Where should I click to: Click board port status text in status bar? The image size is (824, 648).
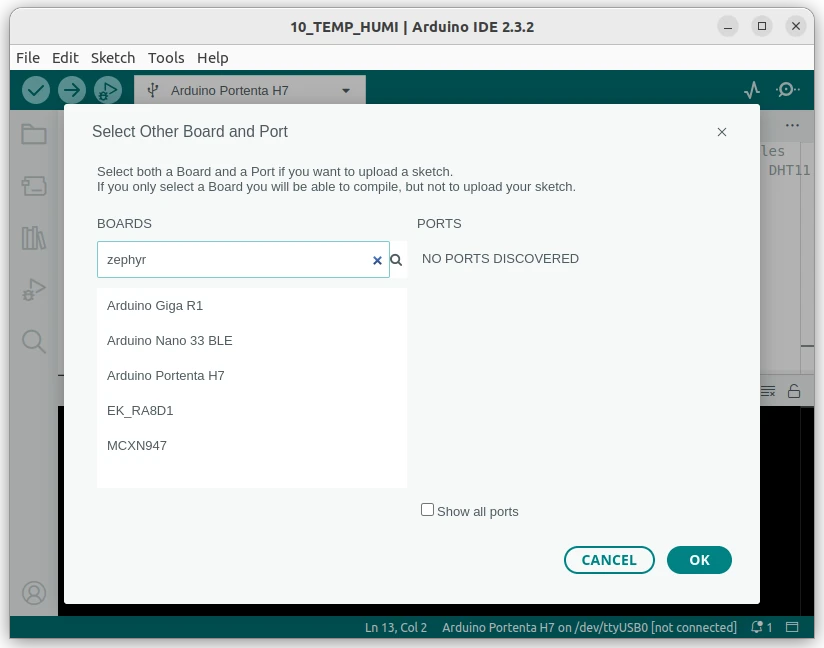click(x=589, y=628)
